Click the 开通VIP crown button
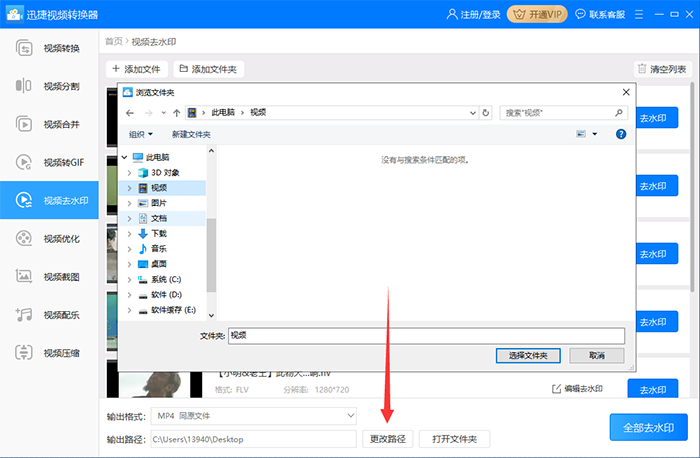This screenshot has width=700, height=458. (x=537, y=14)
